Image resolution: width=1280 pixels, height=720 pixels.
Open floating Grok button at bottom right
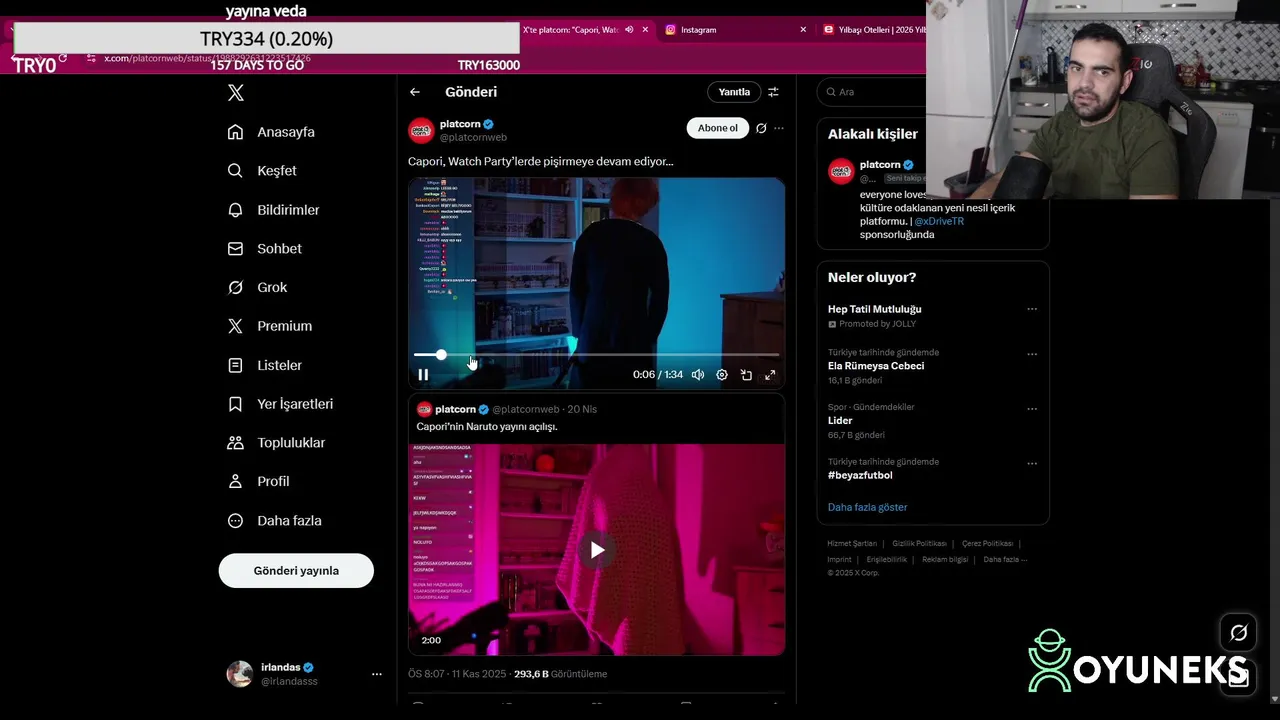click(1238, 633)
